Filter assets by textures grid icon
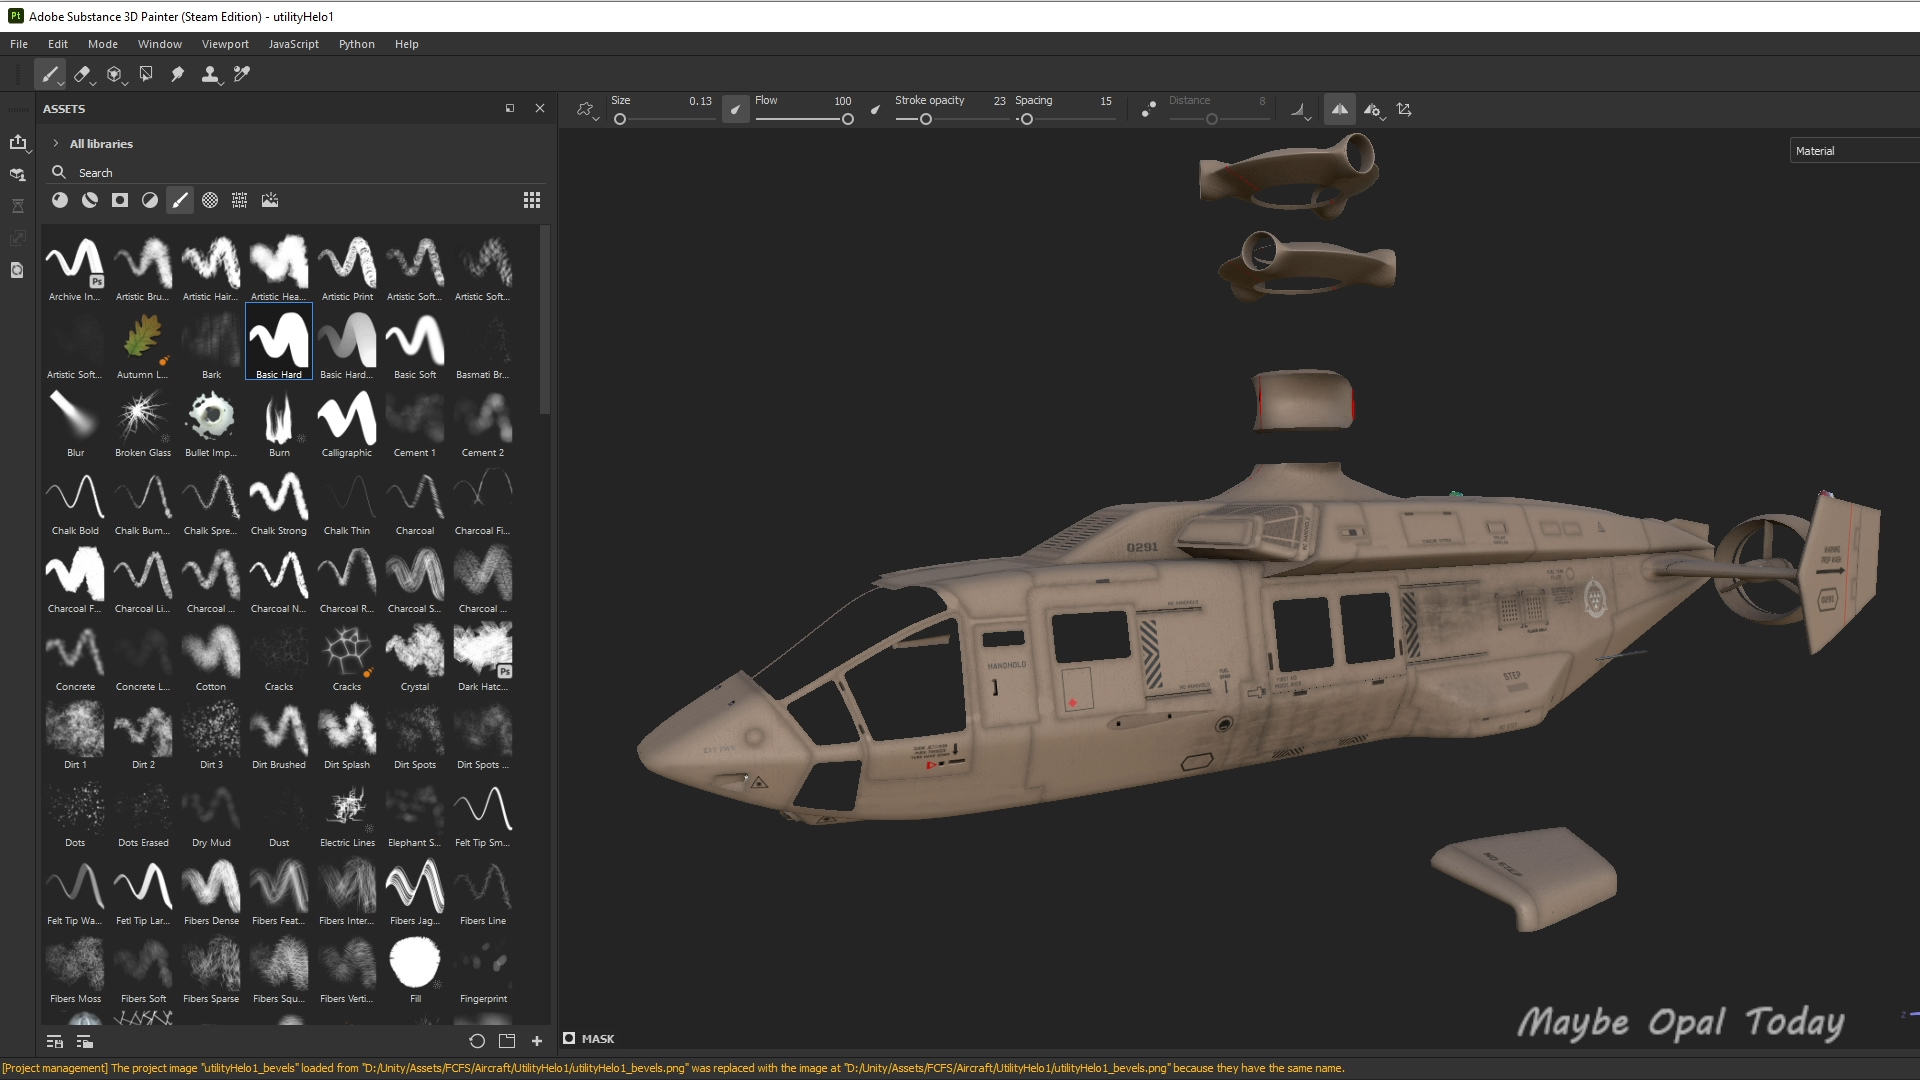 click(240, 200)
